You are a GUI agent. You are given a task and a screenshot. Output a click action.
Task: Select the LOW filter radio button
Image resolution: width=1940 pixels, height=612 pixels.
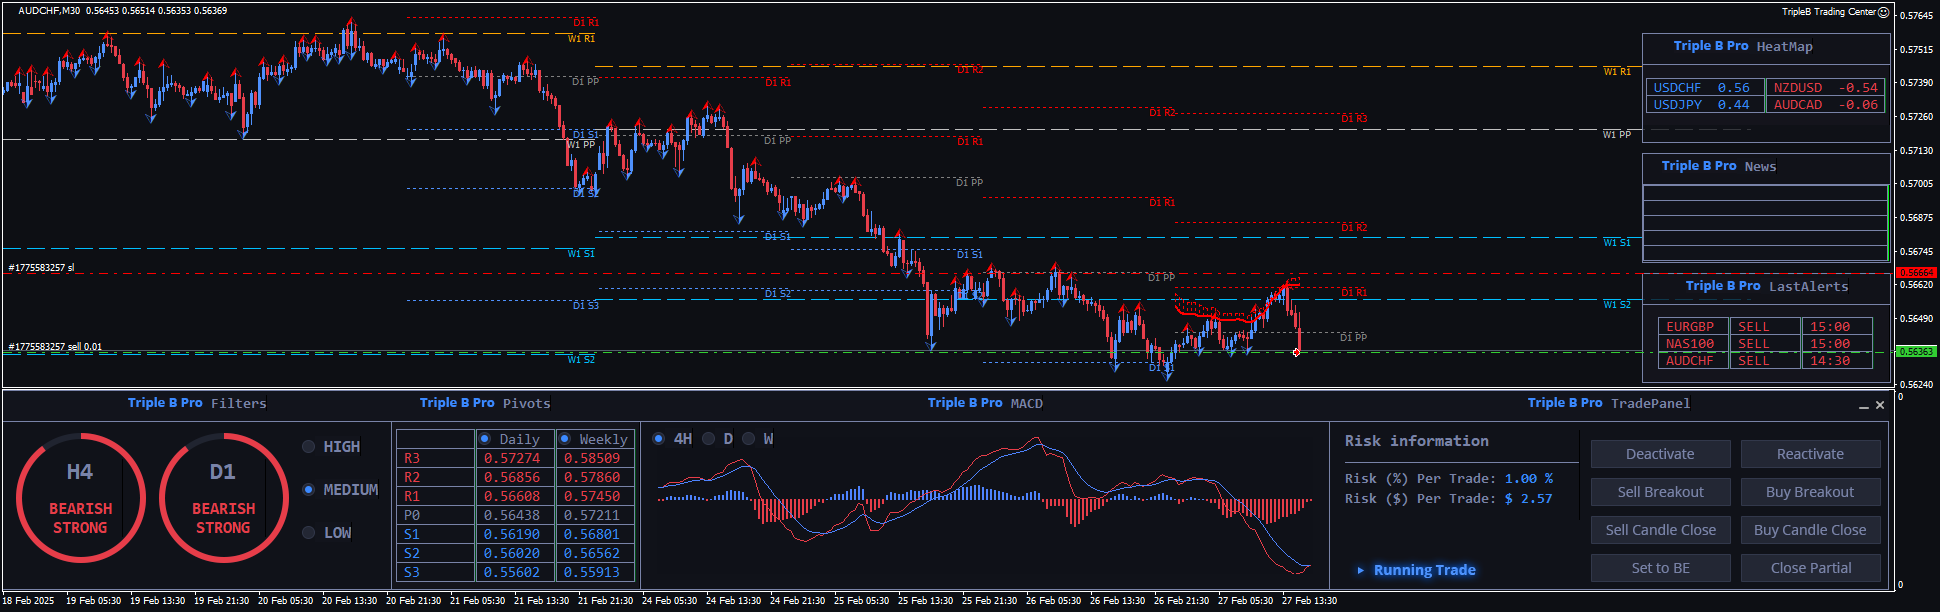pyautogui.click(x=309, y=533)
